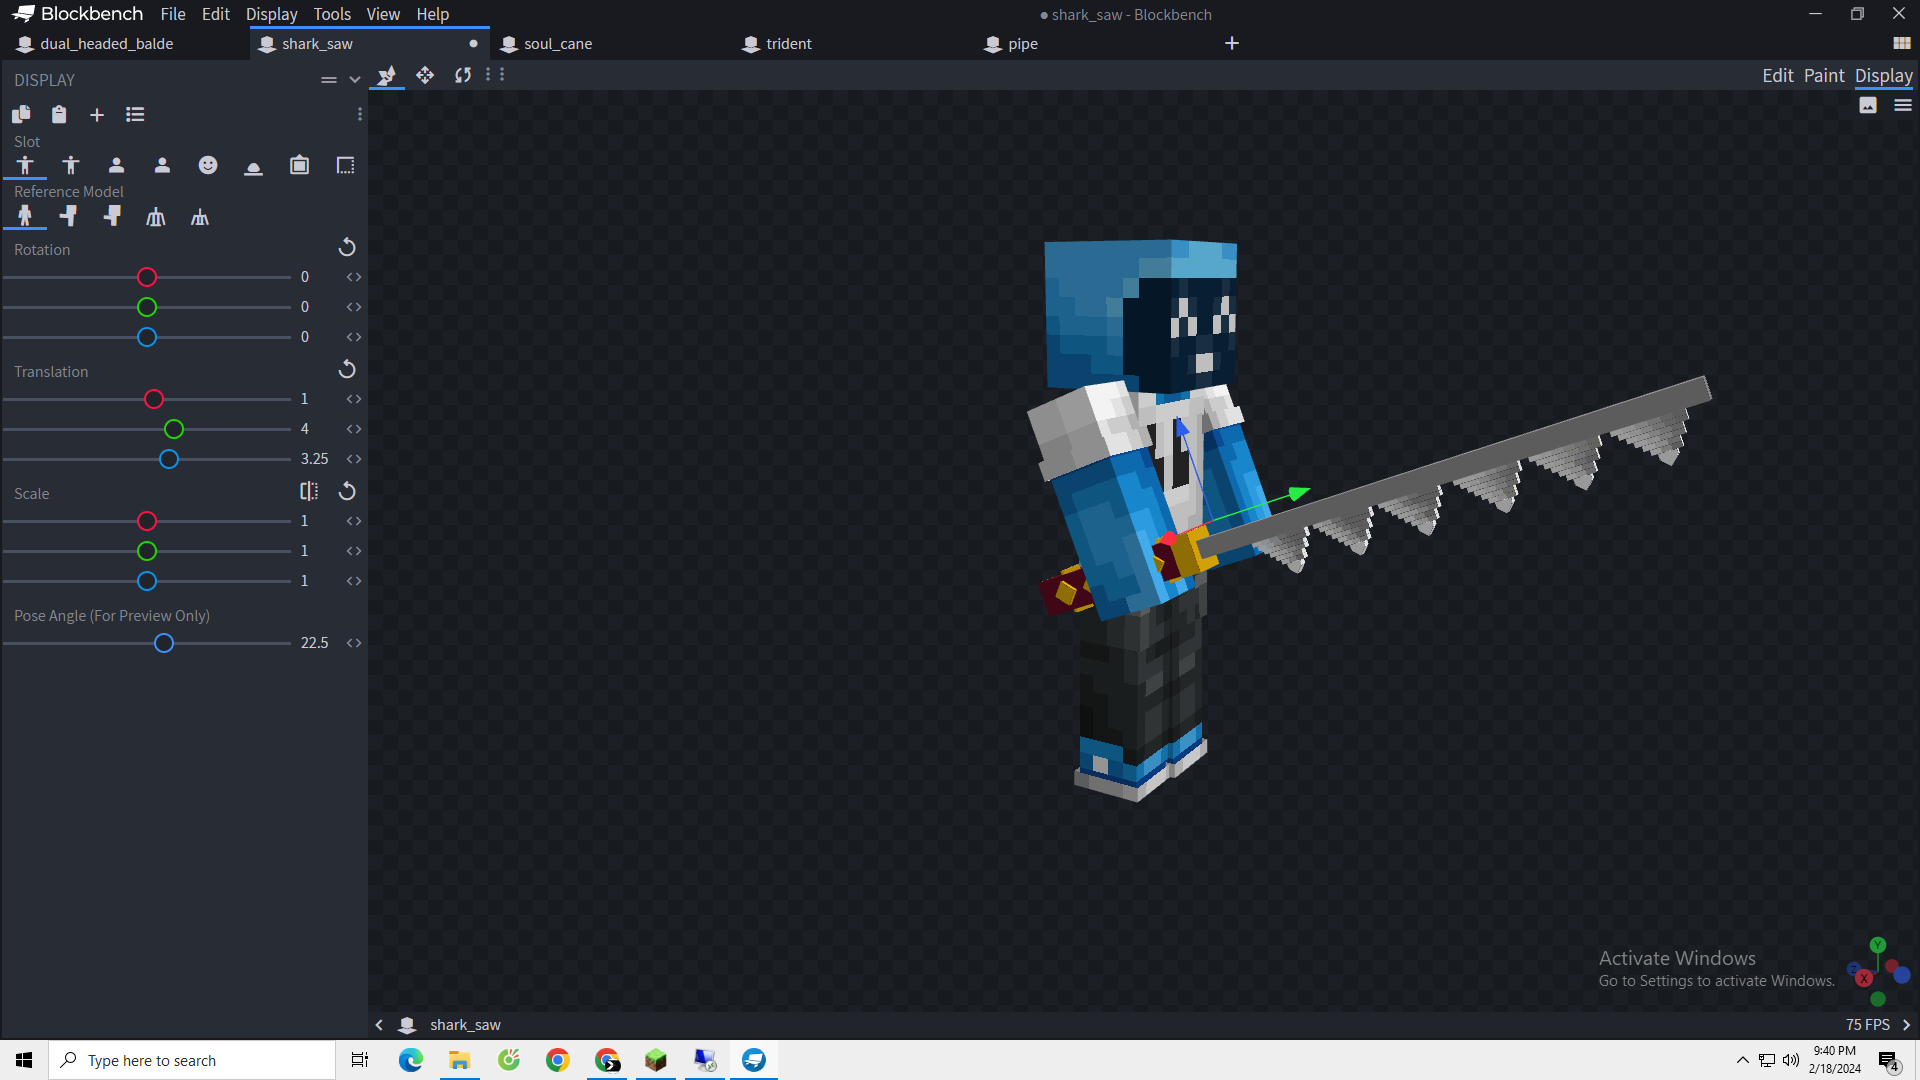Open the Tools menu
The image size is (1920, 1080).
332,14
